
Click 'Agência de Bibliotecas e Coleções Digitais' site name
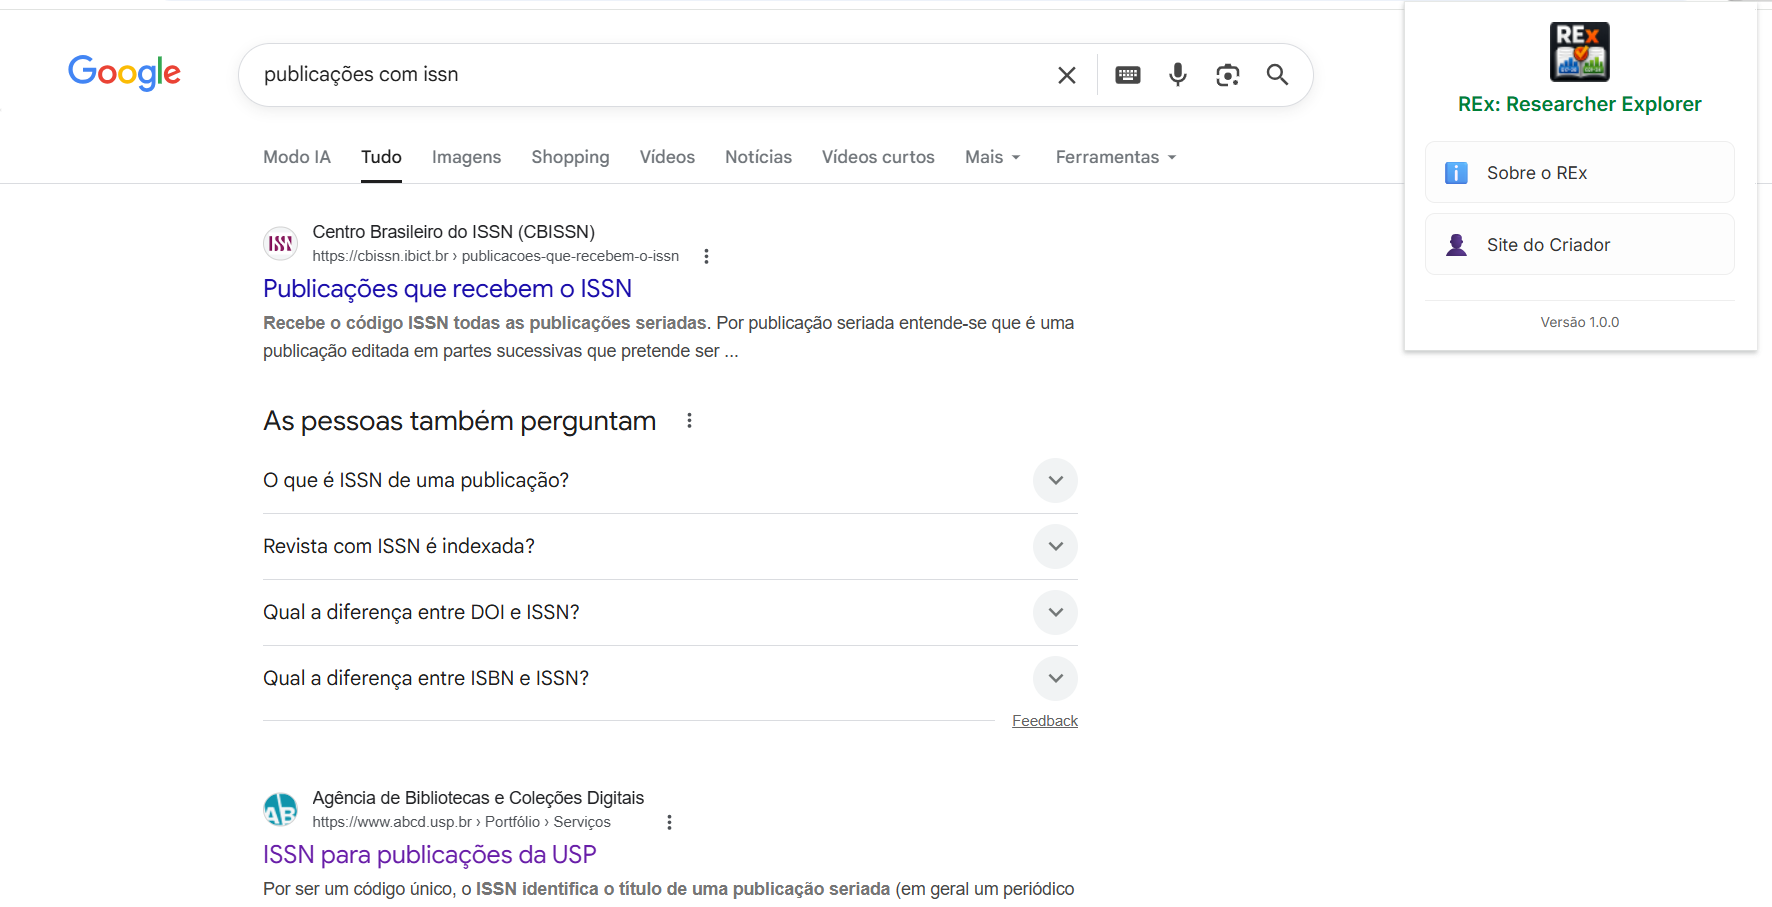[478, 798]
